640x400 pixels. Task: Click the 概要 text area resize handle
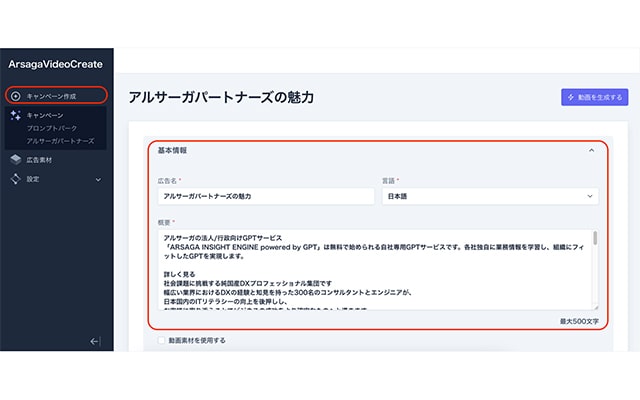[596, 307]
